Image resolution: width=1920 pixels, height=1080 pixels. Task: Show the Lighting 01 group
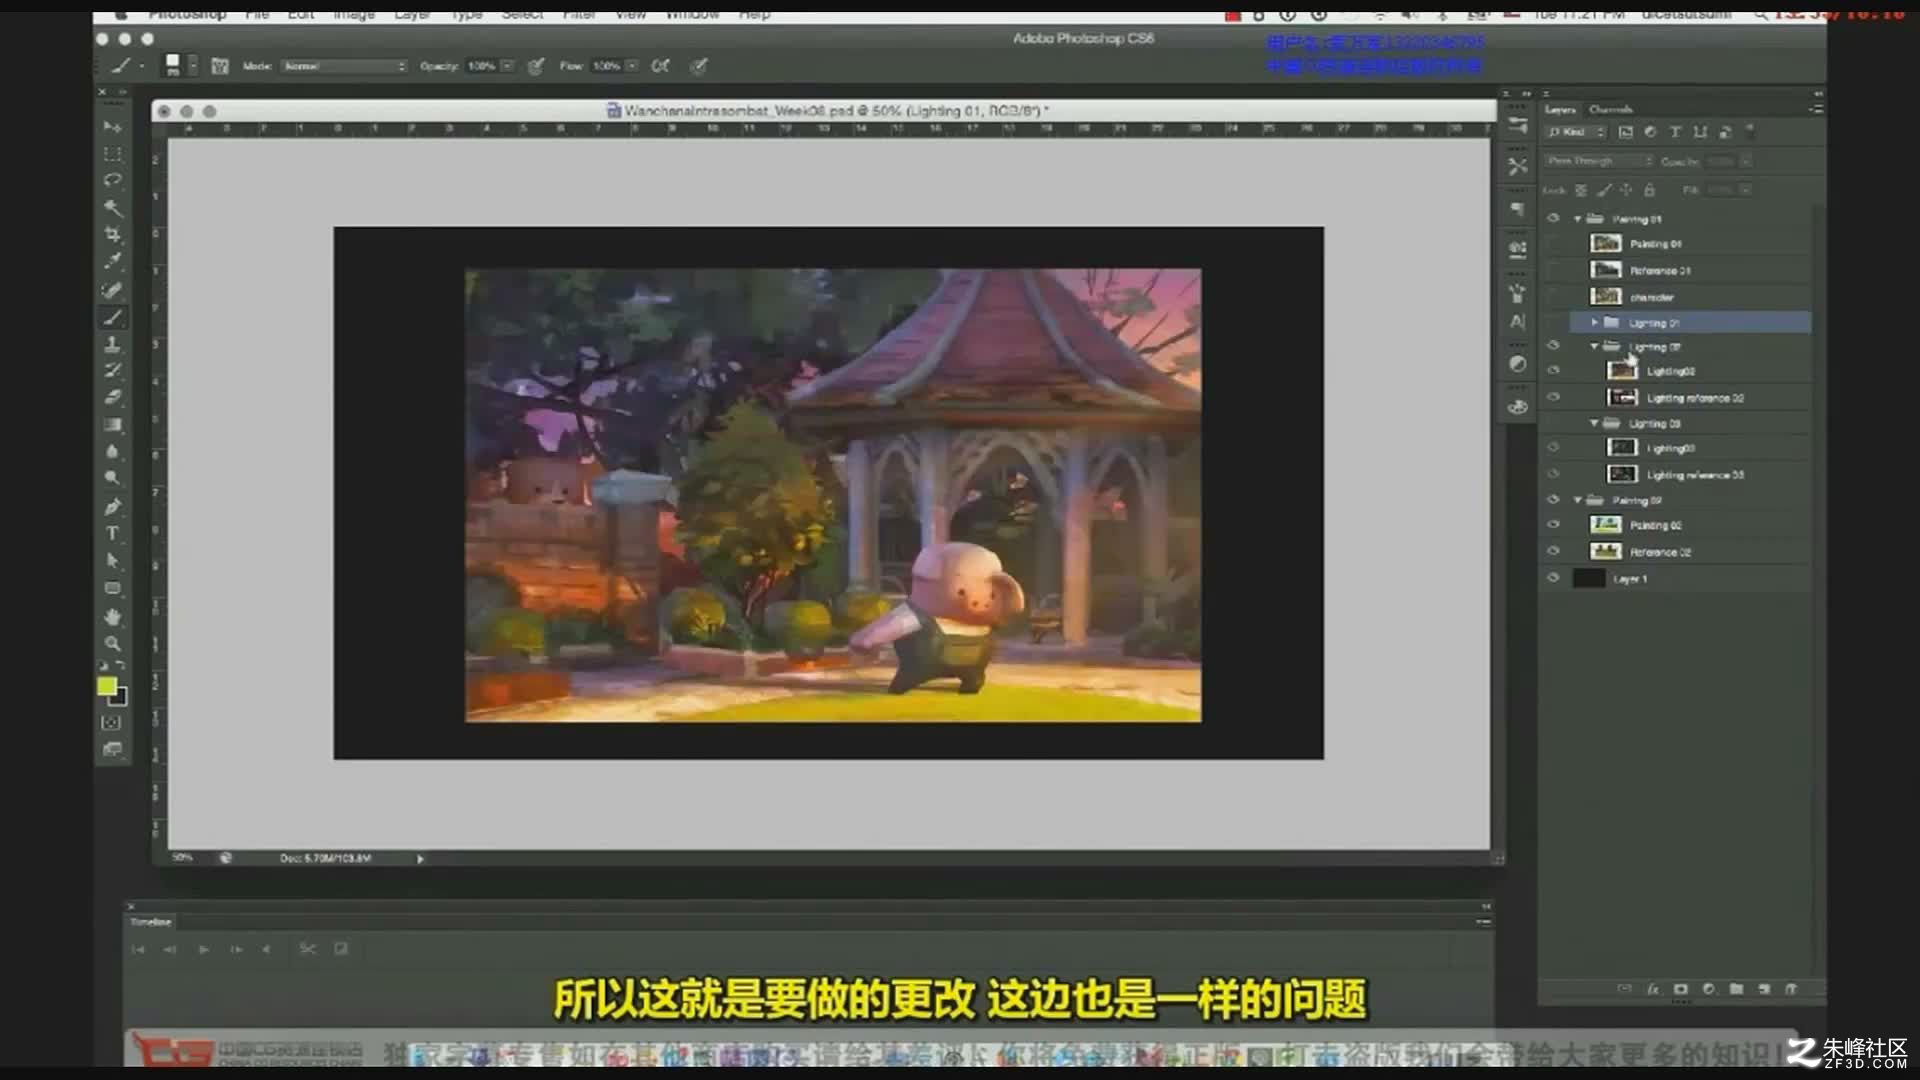pyautogui.click(x=1553, y=322)
